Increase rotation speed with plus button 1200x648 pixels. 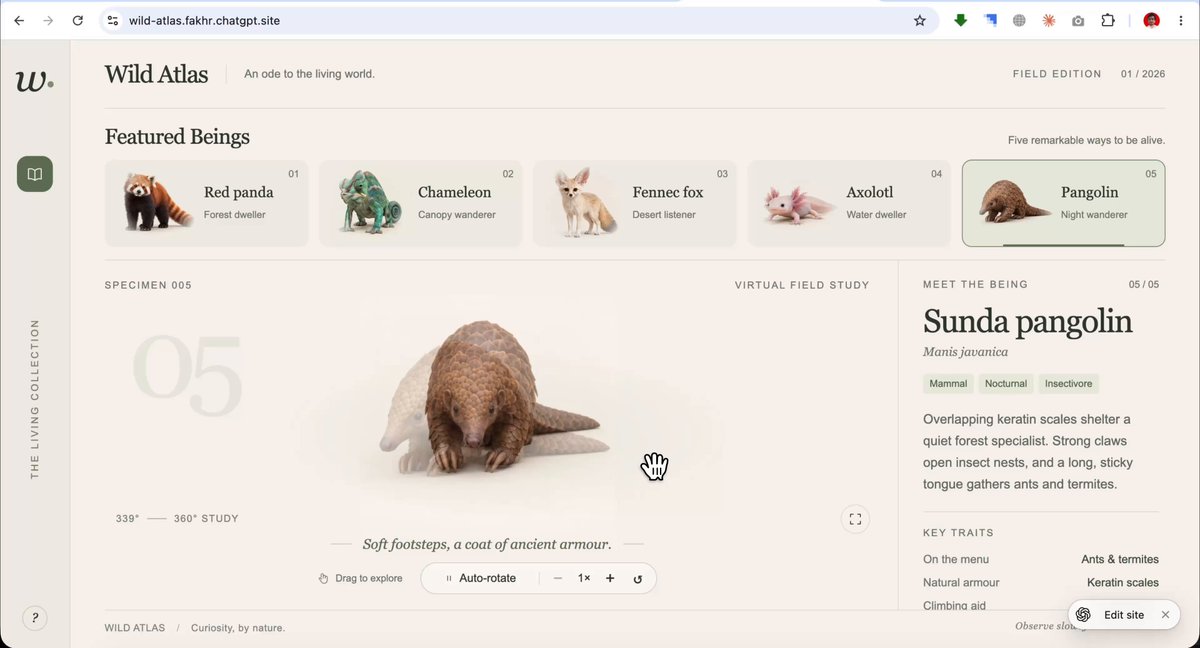tap(610, 578)
